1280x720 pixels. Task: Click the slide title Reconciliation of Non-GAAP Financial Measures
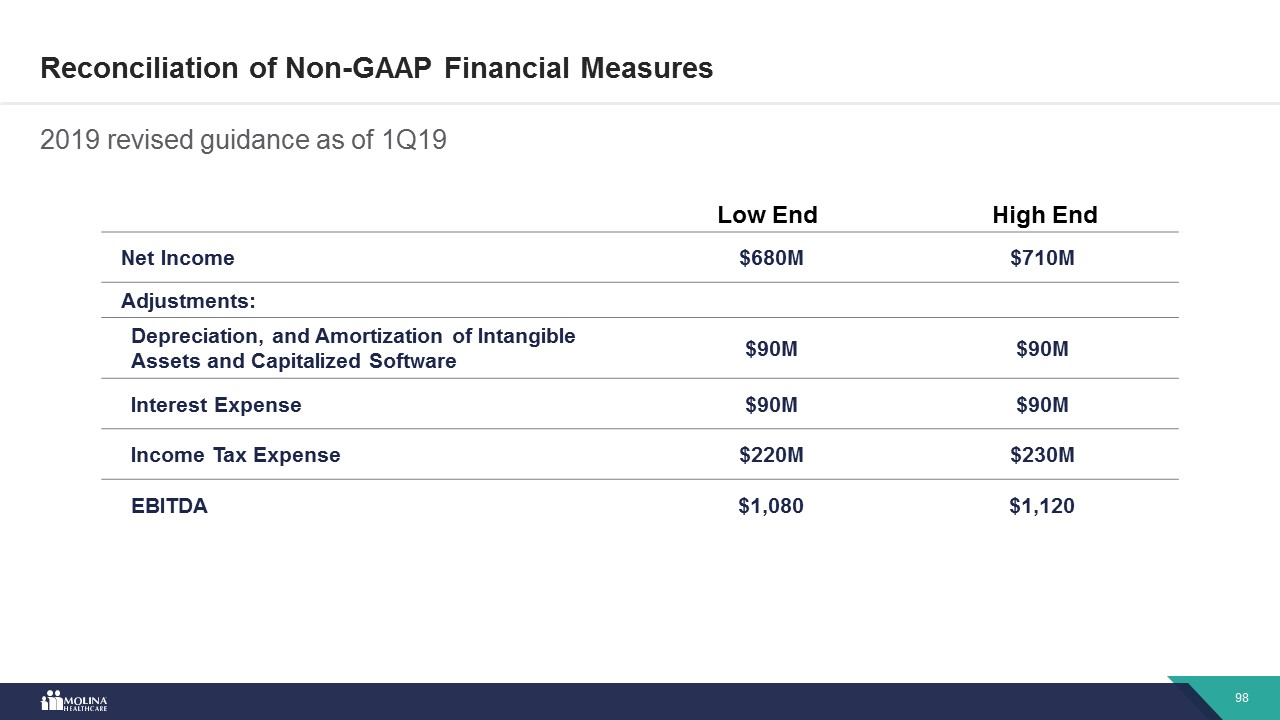[376, 68]
